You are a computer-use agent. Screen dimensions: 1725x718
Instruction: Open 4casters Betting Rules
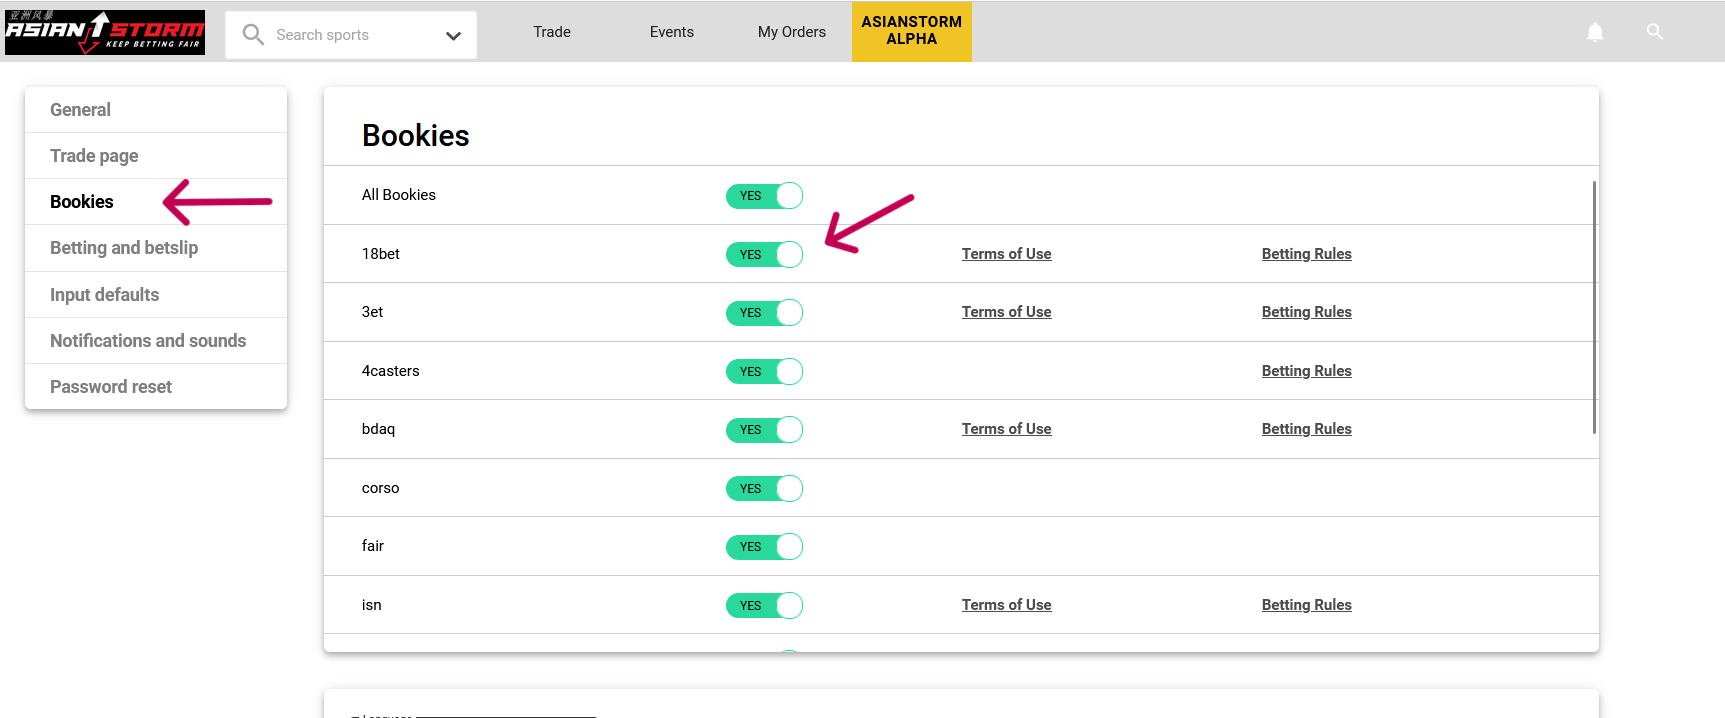pos(1306,371)
